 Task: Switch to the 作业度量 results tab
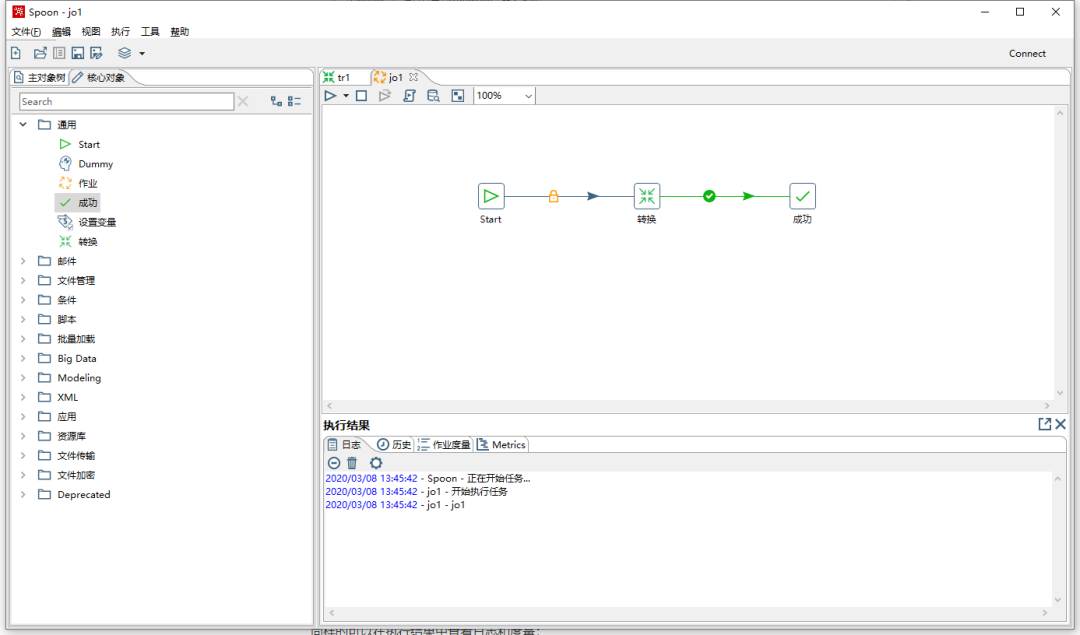[444, 445]
